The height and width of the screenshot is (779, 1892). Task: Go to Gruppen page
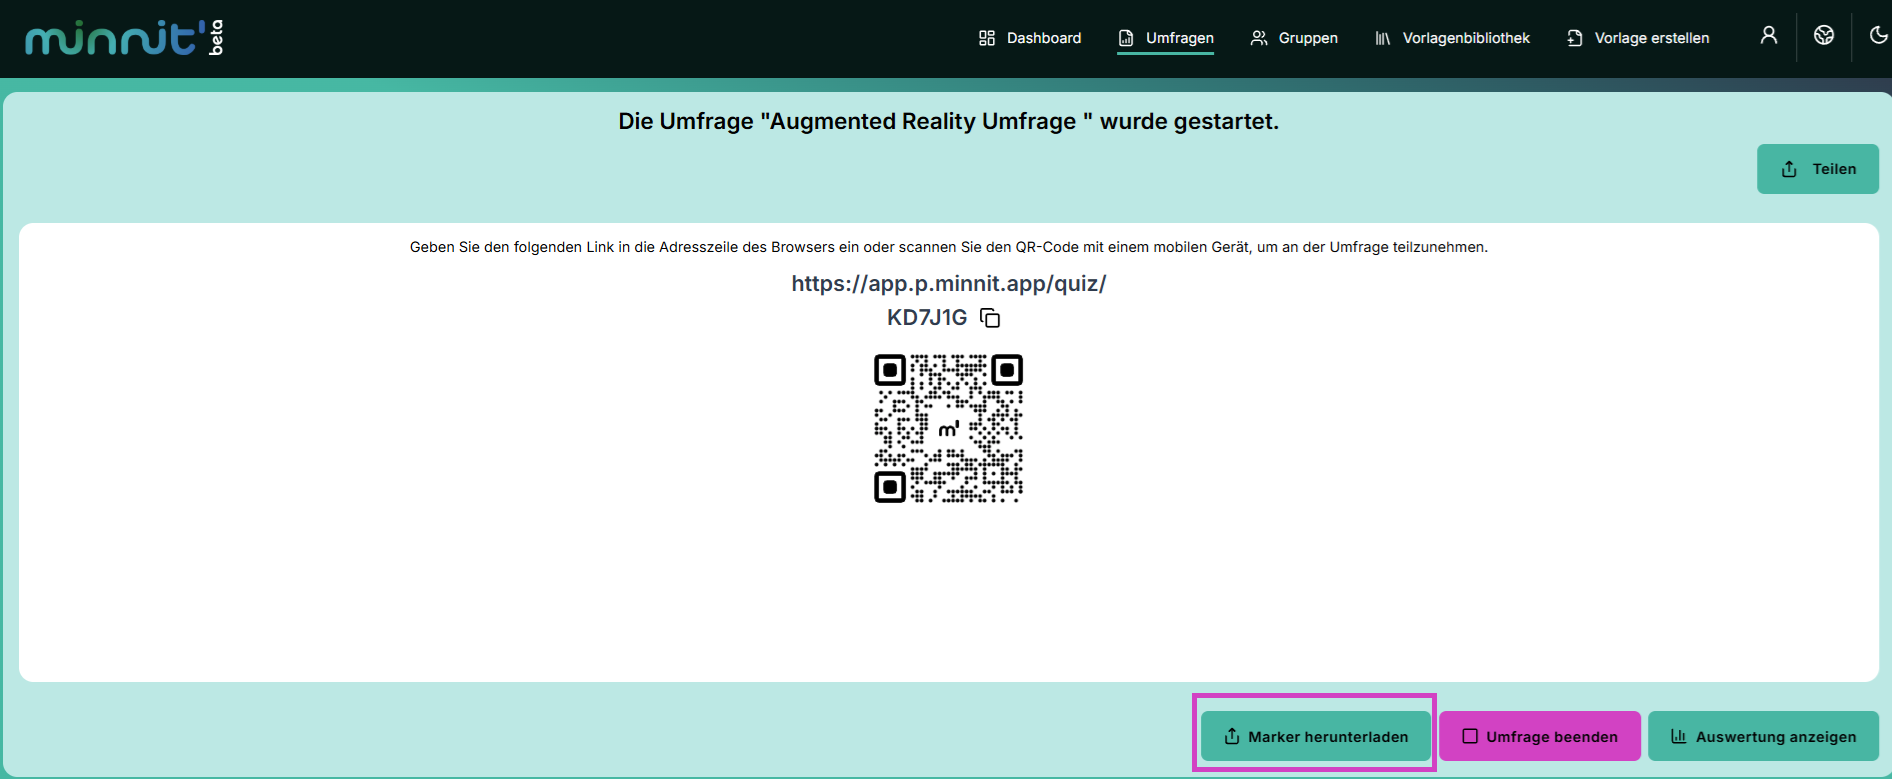1294,38
